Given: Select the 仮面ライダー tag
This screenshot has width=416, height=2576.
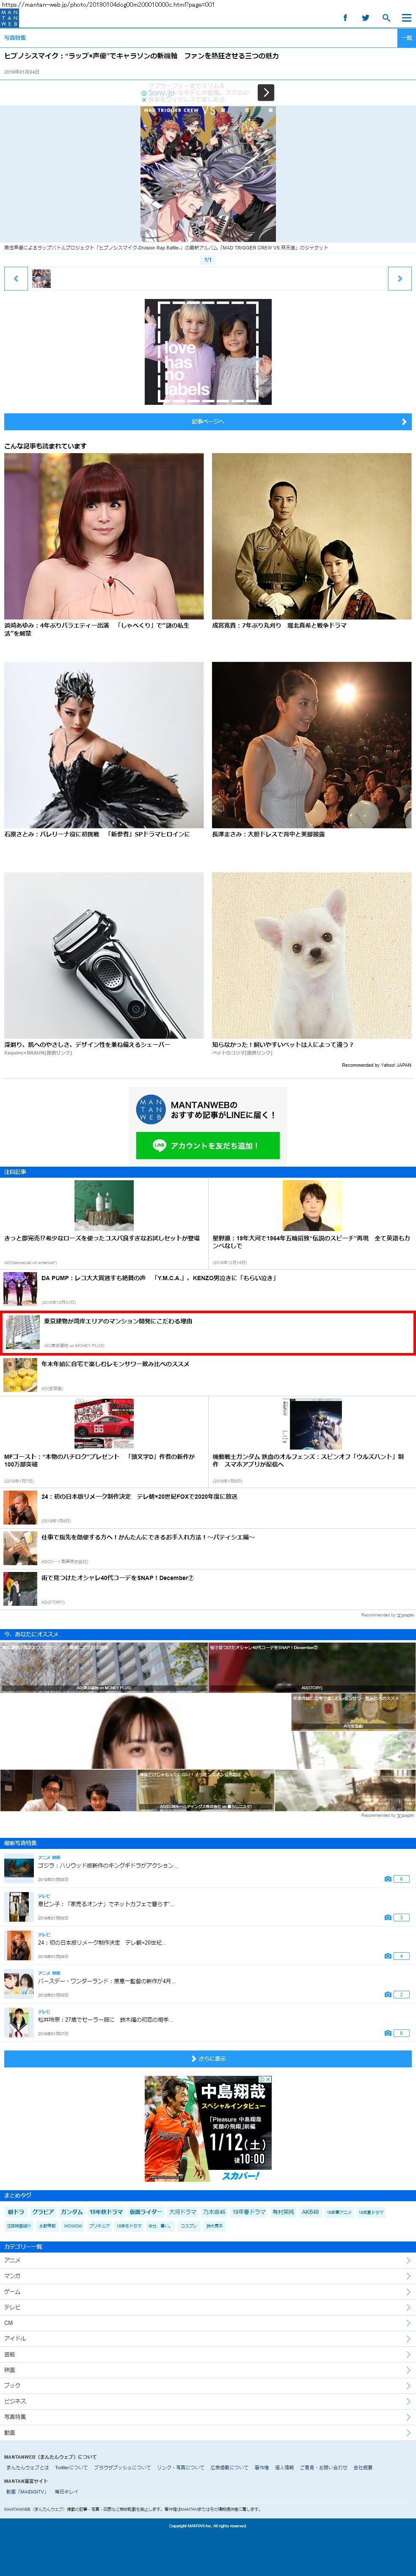Looking at the screenshot, I should (146, 2212).
